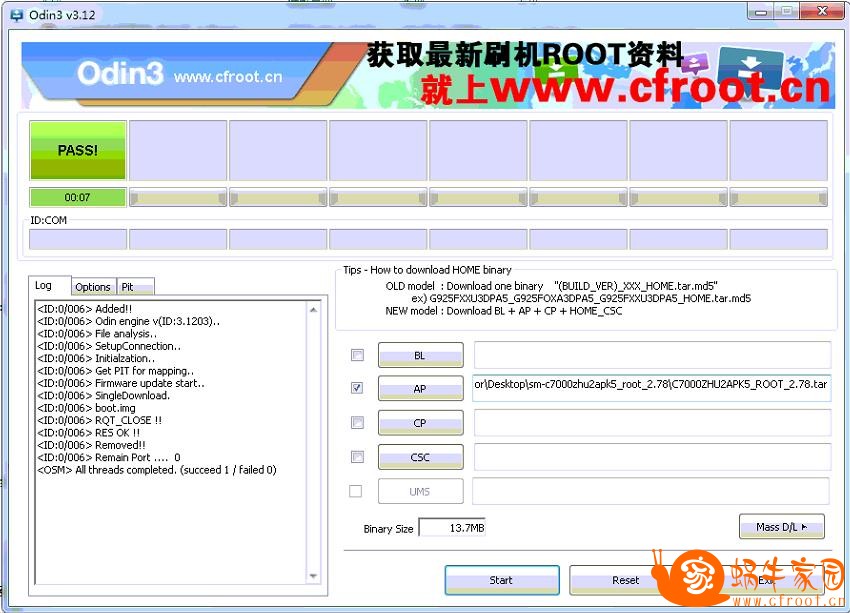Click the Odin3 www.cfroot.cn banner logo

tap(179, 73)
